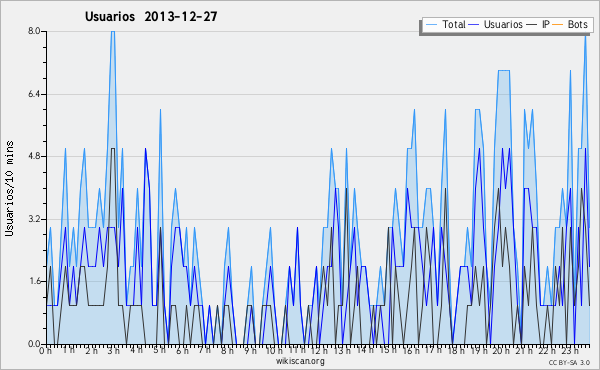Click the orange Bots legend line
The width and height of the screenshot is (600, 370).
[x=558, y=25]
